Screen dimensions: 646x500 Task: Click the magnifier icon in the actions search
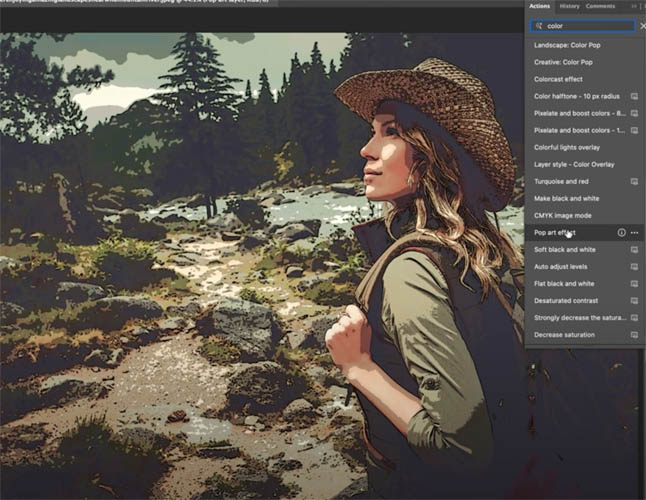point(538,26)
